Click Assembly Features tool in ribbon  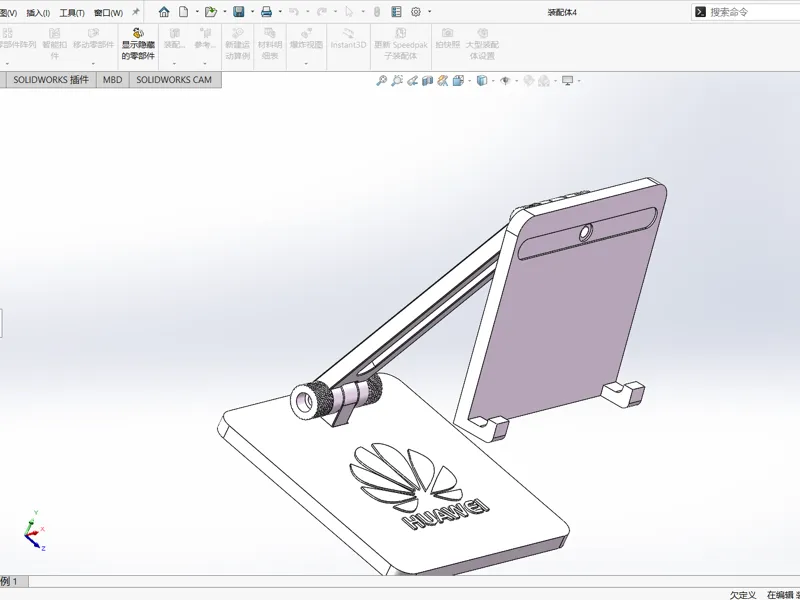click(174, 39)
